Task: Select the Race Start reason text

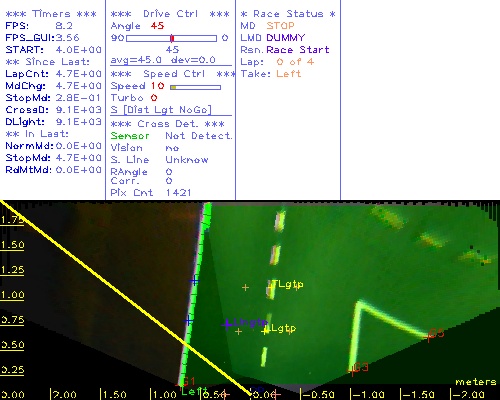Action: pos(298,50)
